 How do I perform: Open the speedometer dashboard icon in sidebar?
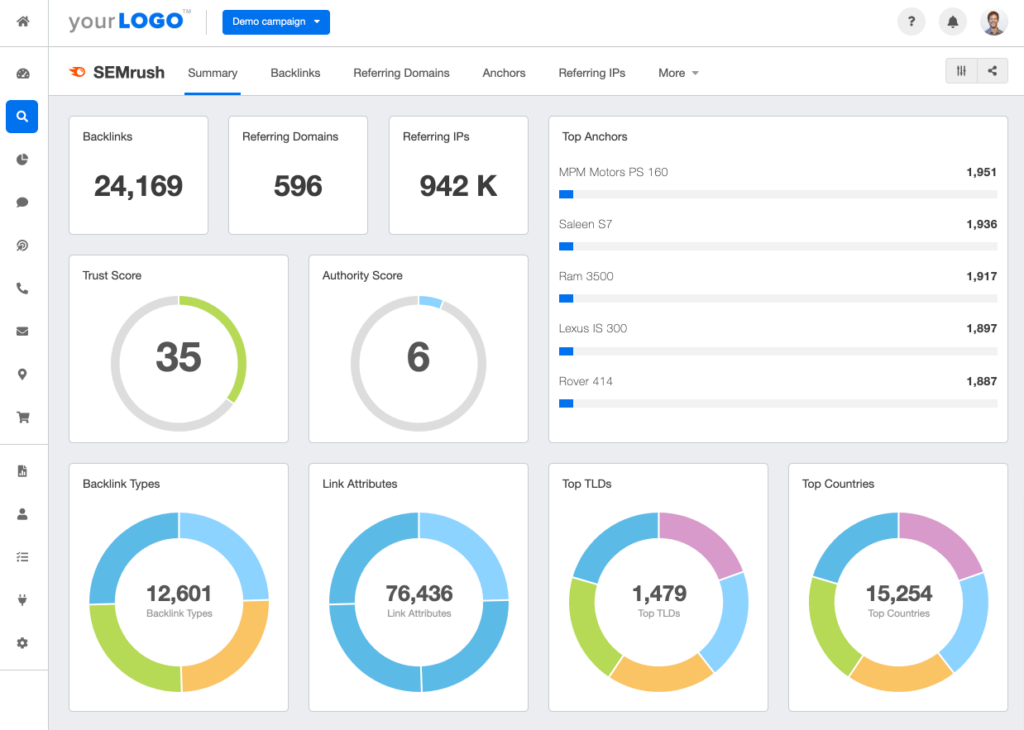(x=22, y=72)
